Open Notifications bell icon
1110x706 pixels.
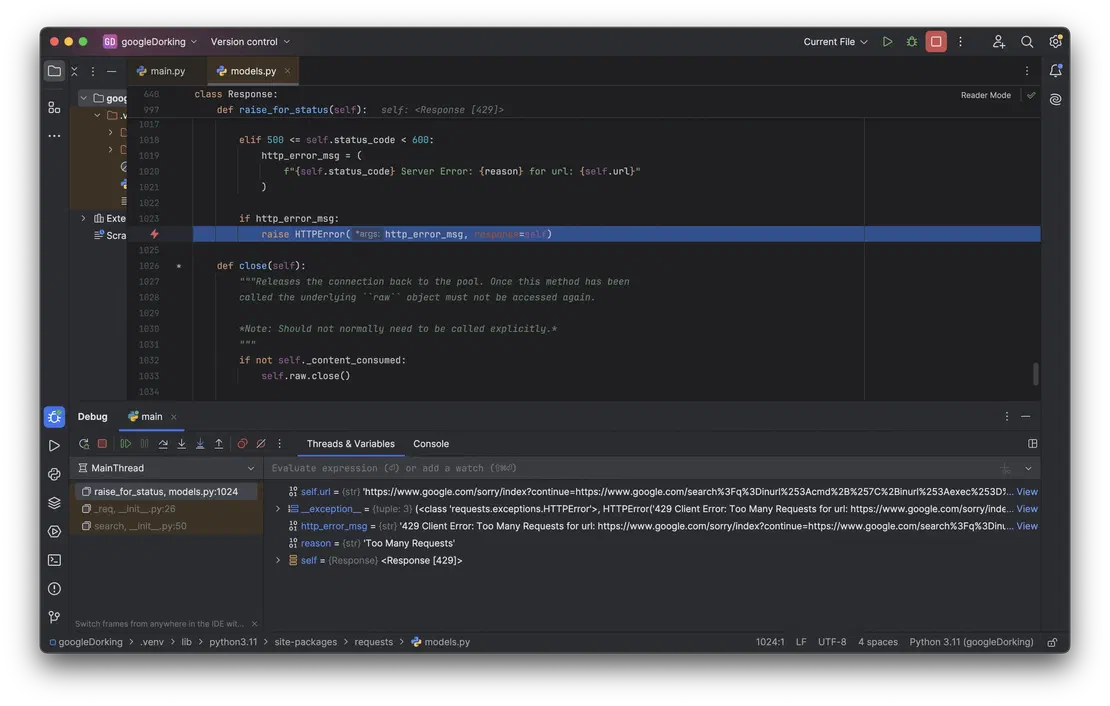tap(1055, 70)
